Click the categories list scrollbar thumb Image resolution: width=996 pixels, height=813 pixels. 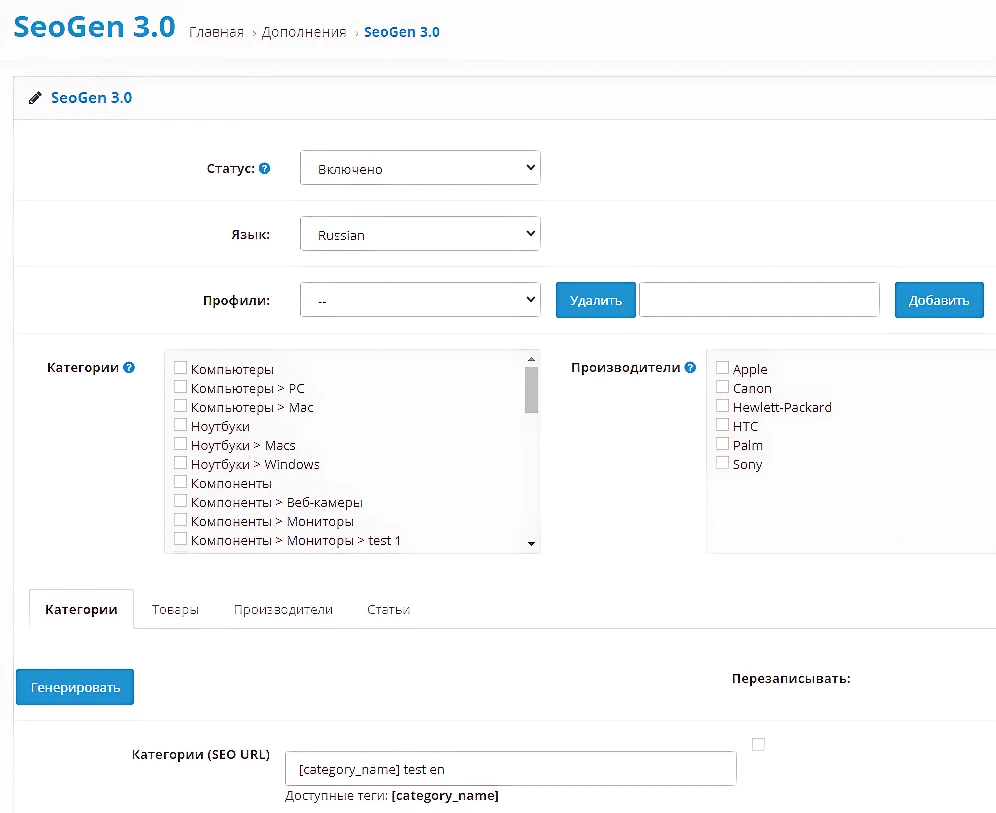(532, 390)
